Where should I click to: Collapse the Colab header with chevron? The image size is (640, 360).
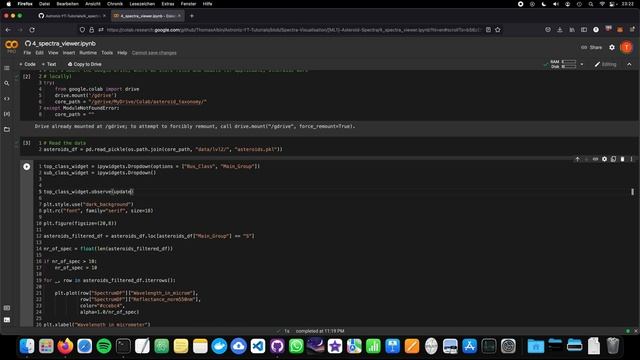pyautogui.click(x=629, y=64)
